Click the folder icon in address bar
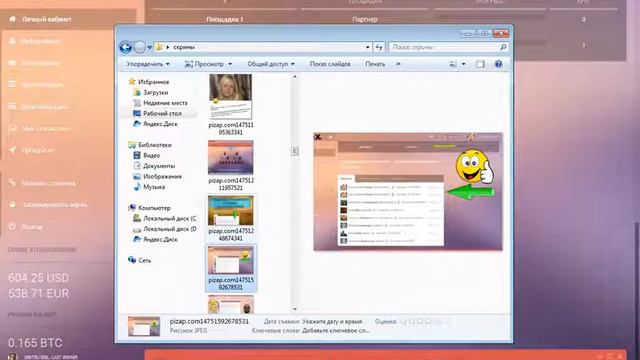Viewport: 640px width, 360px height. (159, 47)
